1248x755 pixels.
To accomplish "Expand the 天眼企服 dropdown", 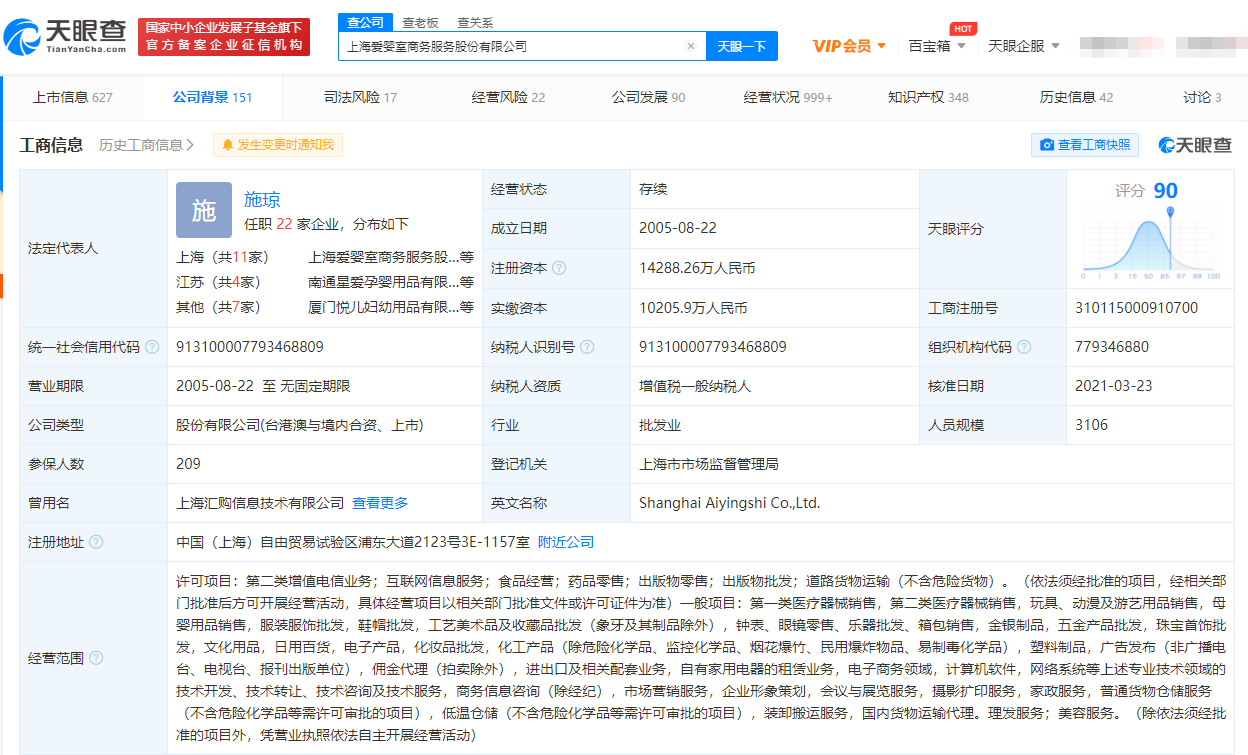I will tap(1023, 46).
